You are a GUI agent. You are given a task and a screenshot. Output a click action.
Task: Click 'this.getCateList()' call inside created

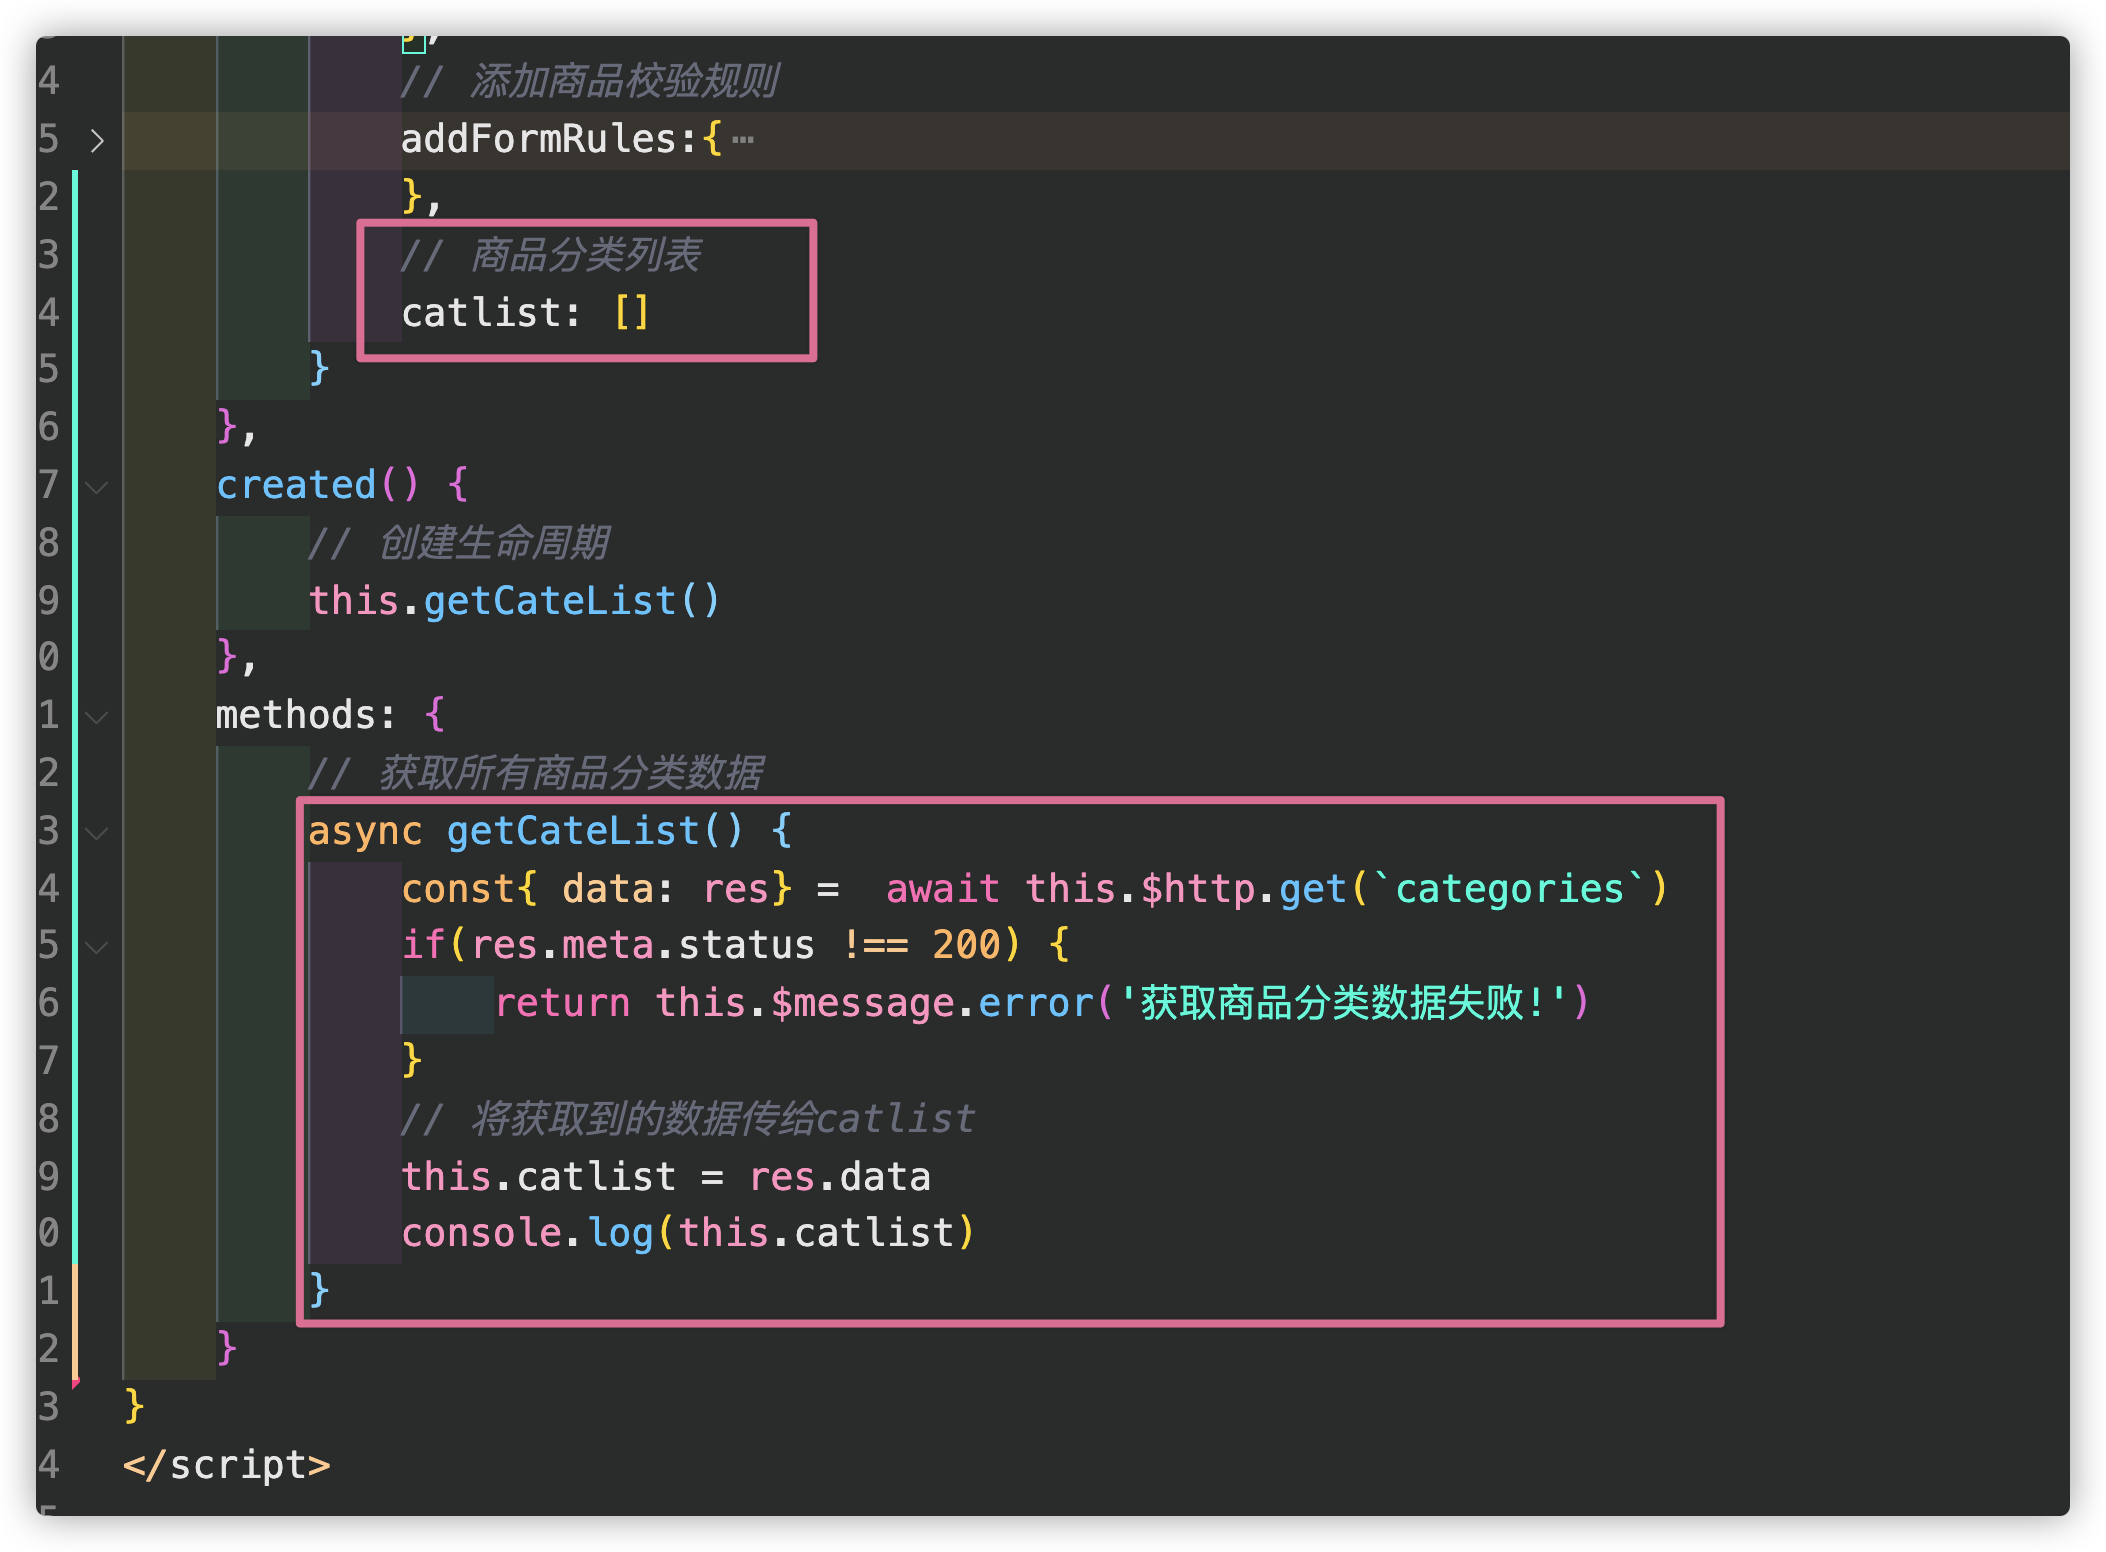(514, 601)
